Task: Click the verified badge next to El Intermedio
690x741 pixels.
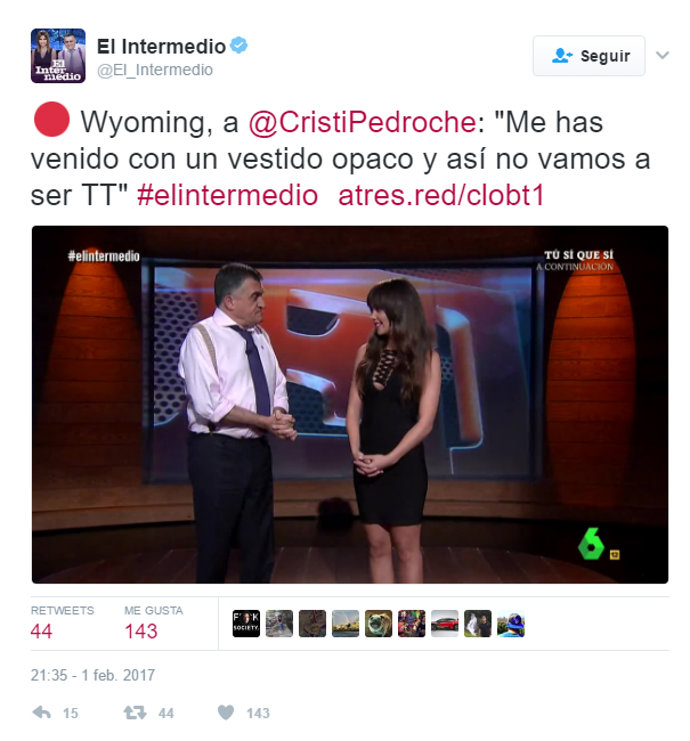Action: point(239,45)
